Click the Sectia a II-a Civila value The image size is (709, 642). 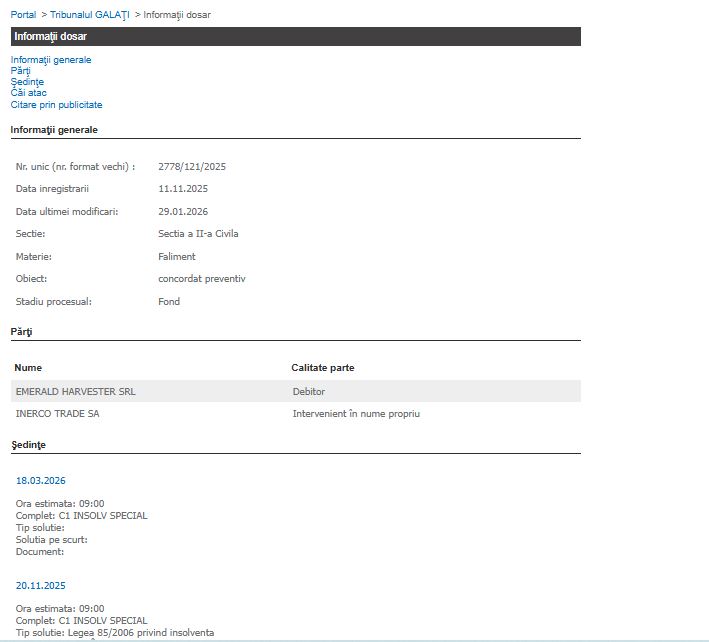click(x=198, y=234)
